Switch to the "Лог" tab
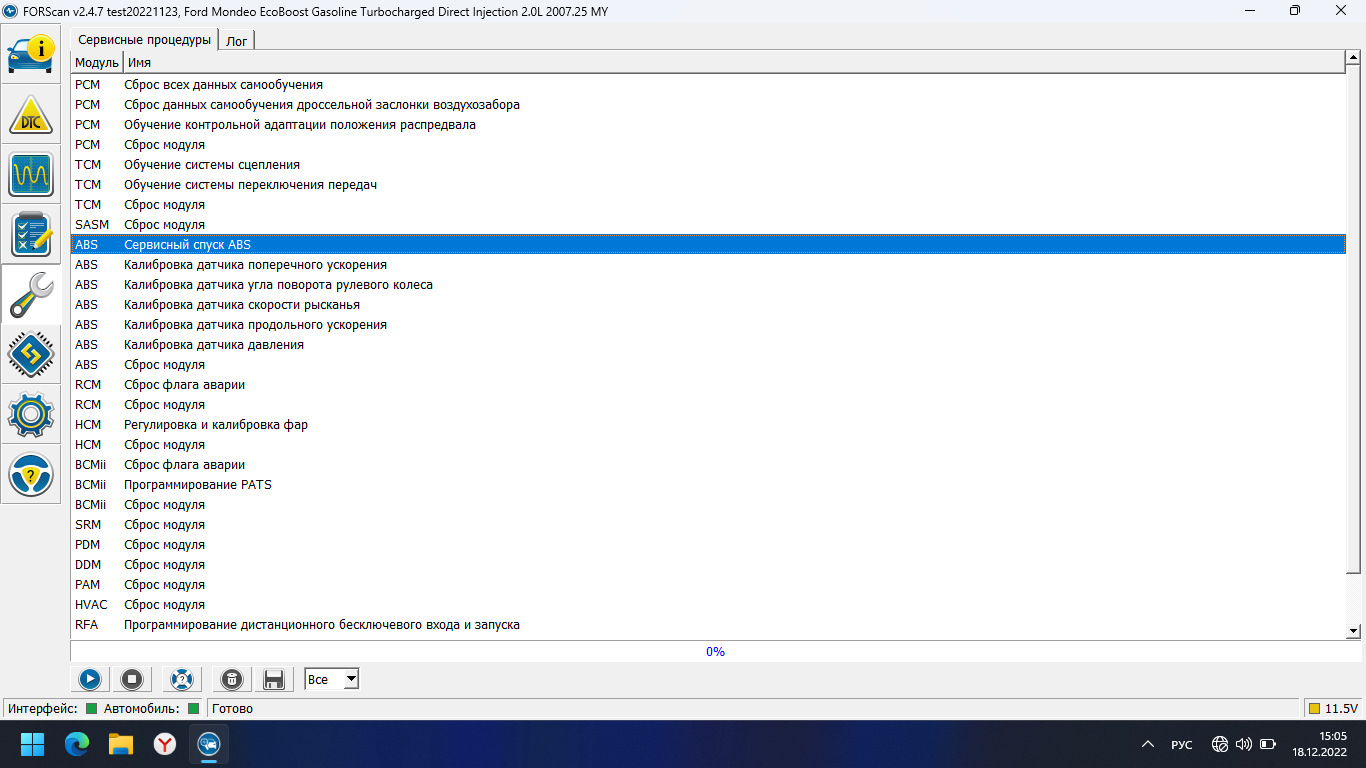This screenshot has height=768, width=1366. 237,41
